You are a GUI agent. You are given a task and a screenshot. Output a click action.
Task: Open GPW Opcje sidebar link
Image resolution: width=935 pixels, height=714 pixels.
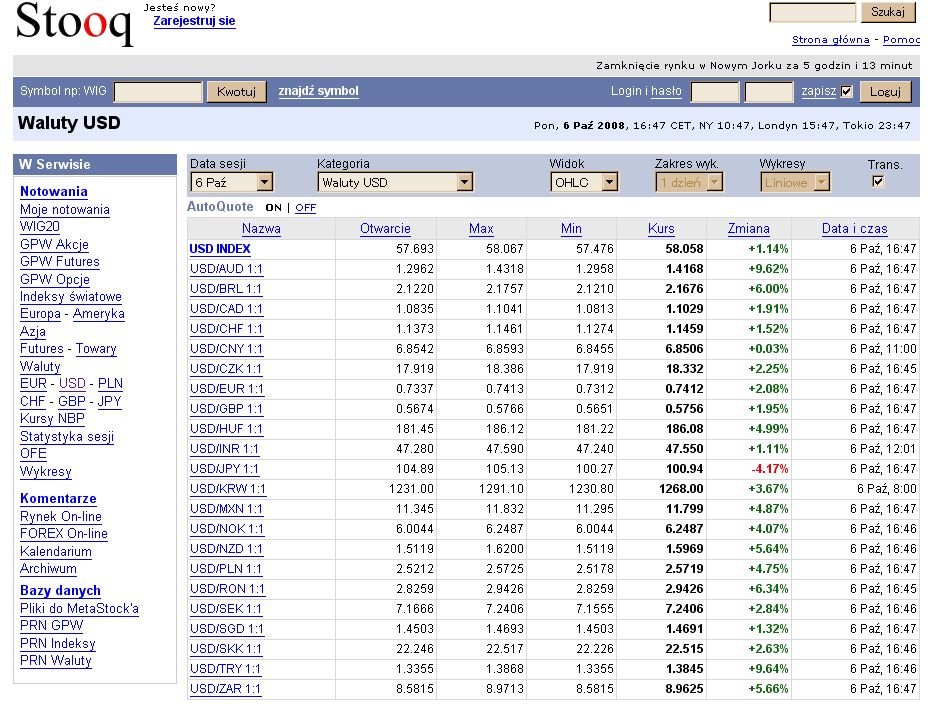click(x=55, y=279)
